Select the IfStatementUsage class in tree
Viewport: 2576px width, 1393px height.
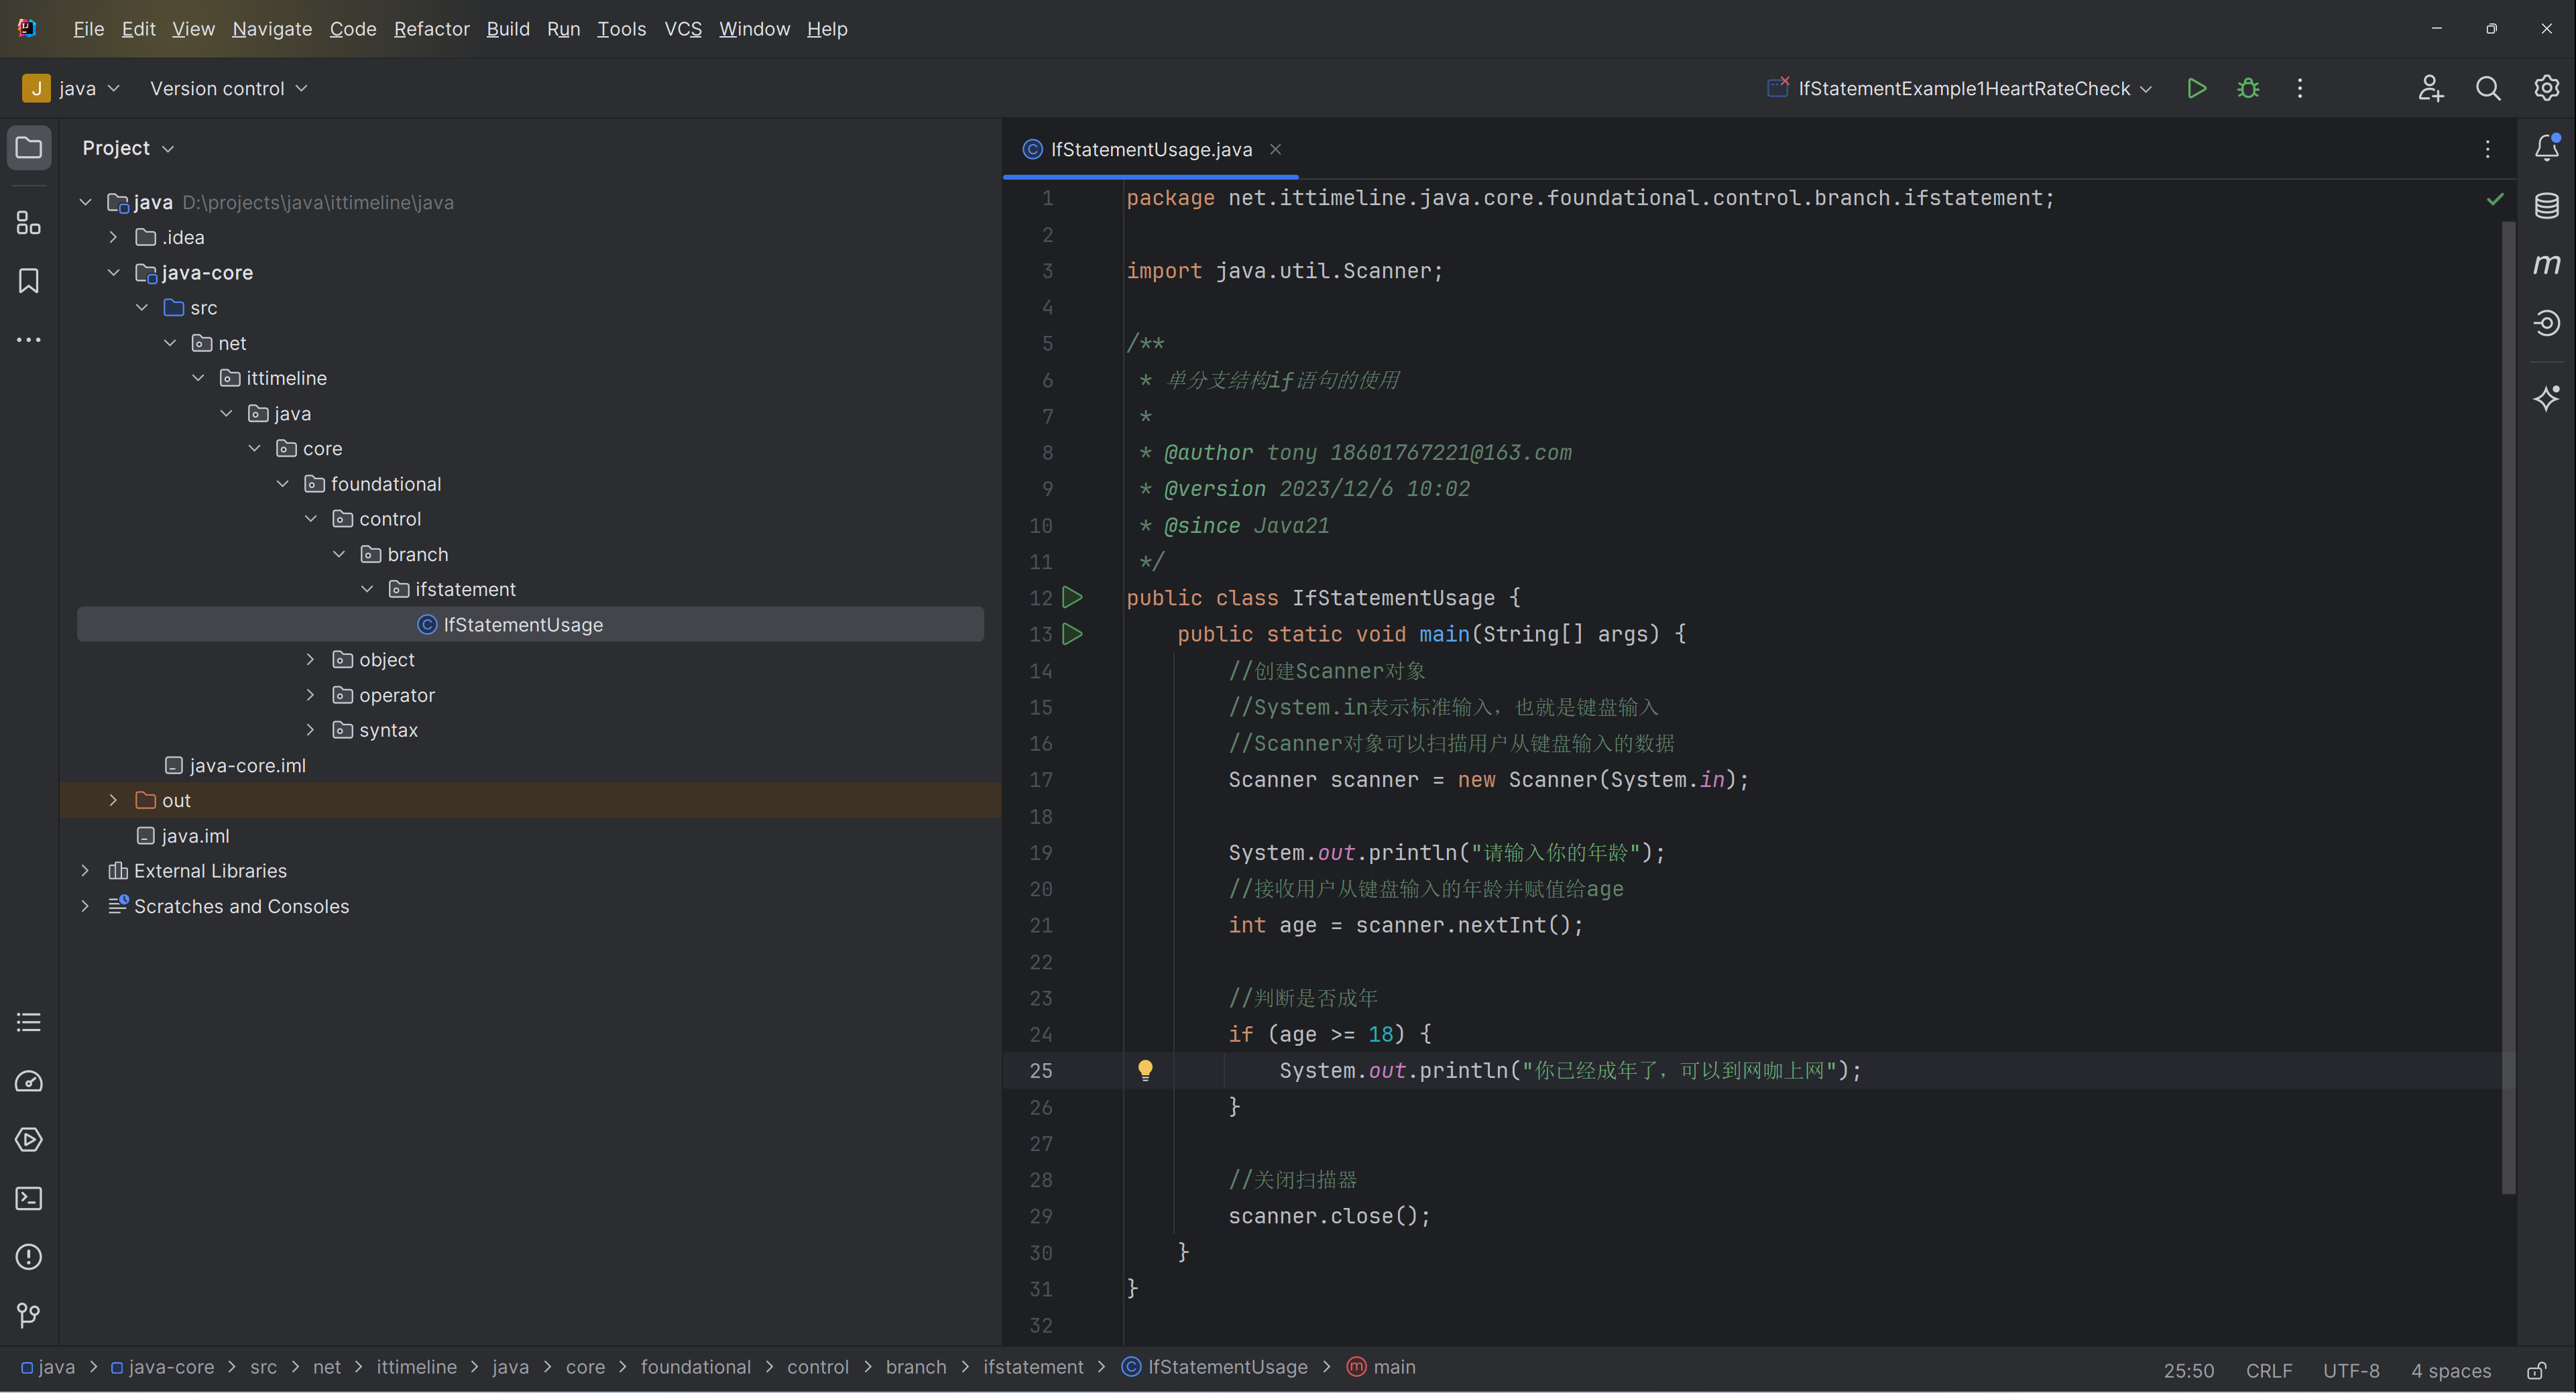pos(530,624)
